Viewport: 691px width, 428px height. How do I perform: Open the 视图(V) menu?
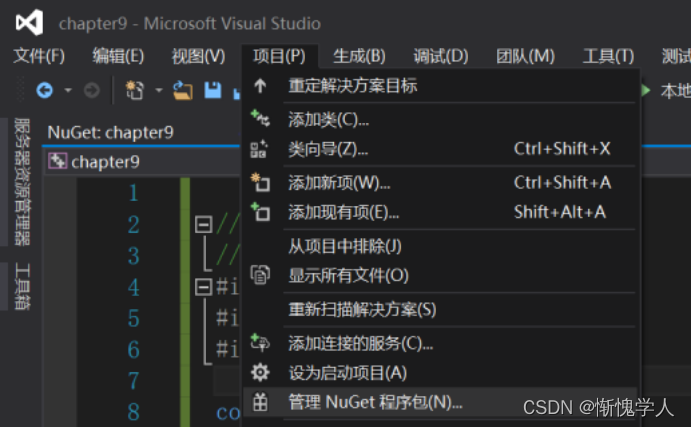[198, 56]
